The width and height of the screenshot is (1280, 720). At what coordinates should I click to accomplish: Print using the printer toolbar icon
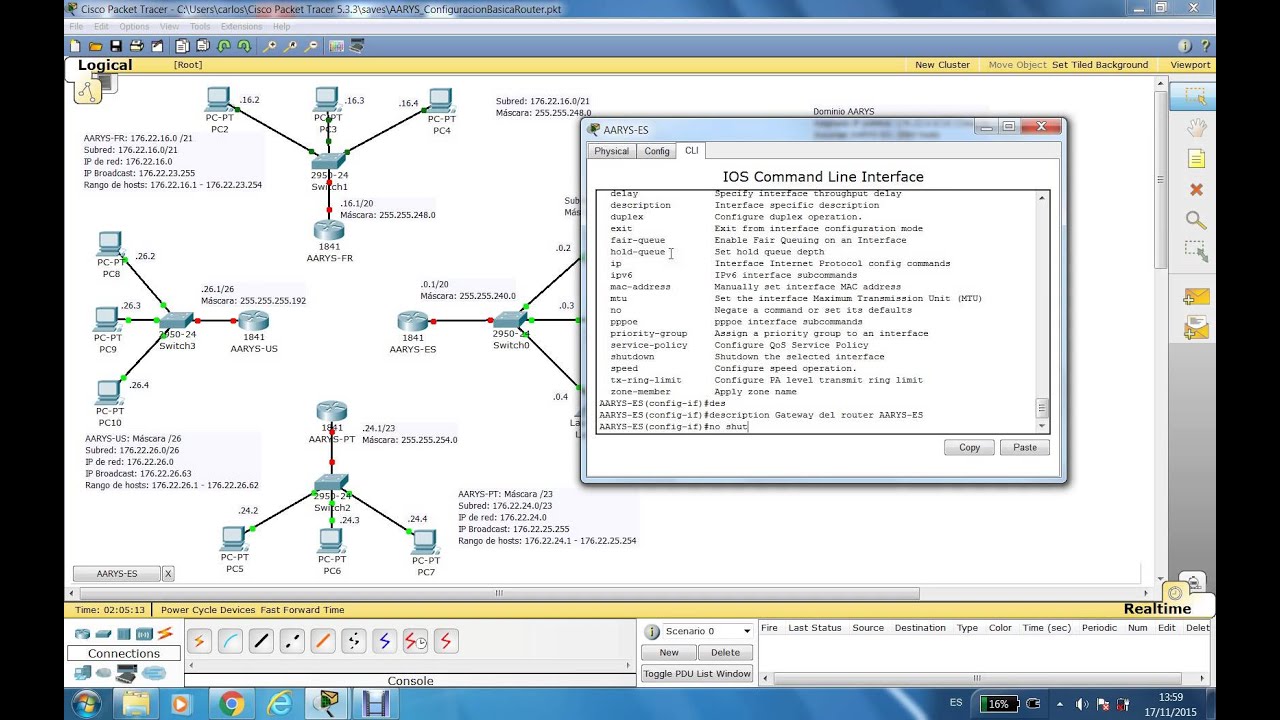click(137, 46)
